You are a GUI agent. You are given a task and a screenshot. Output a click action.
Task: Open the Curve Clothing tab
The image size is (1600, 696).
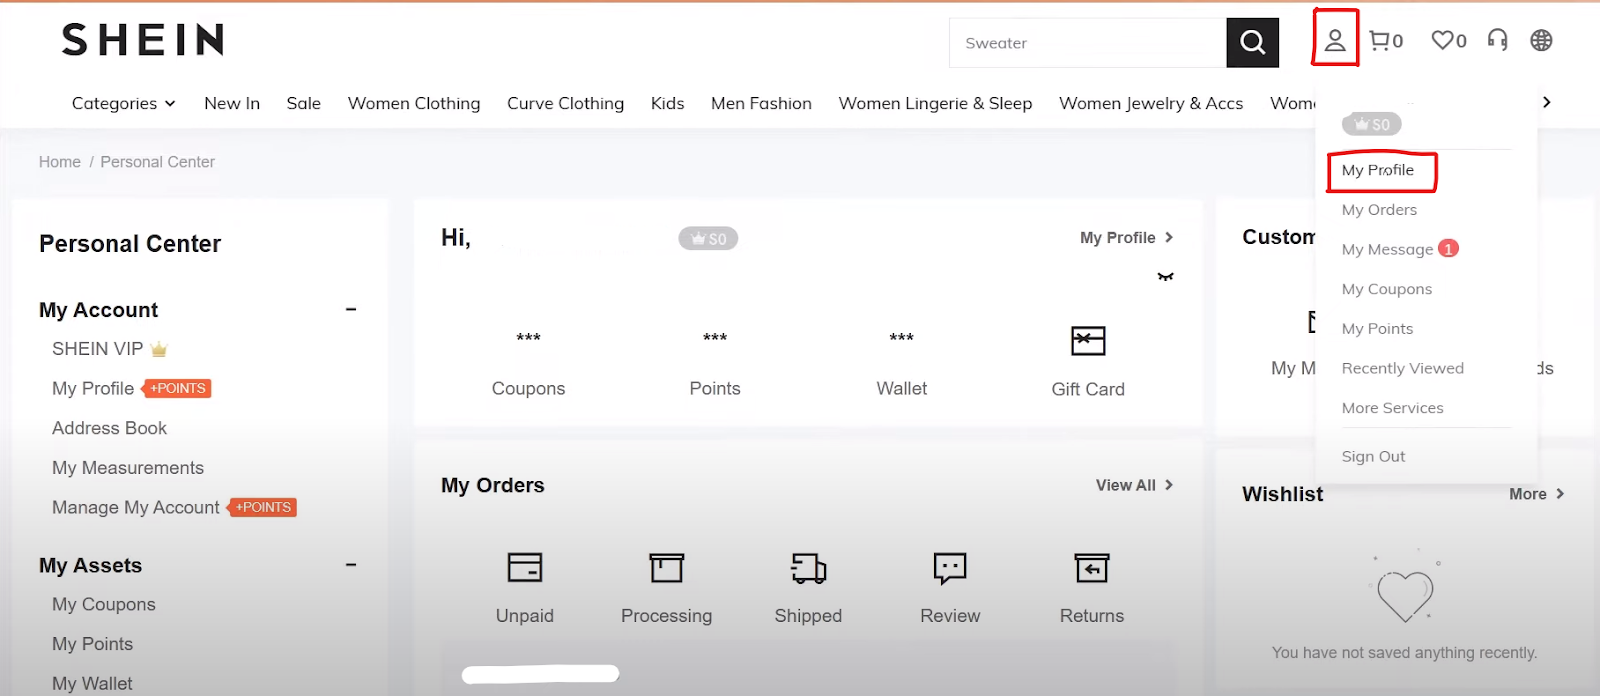tap(565, 103)
